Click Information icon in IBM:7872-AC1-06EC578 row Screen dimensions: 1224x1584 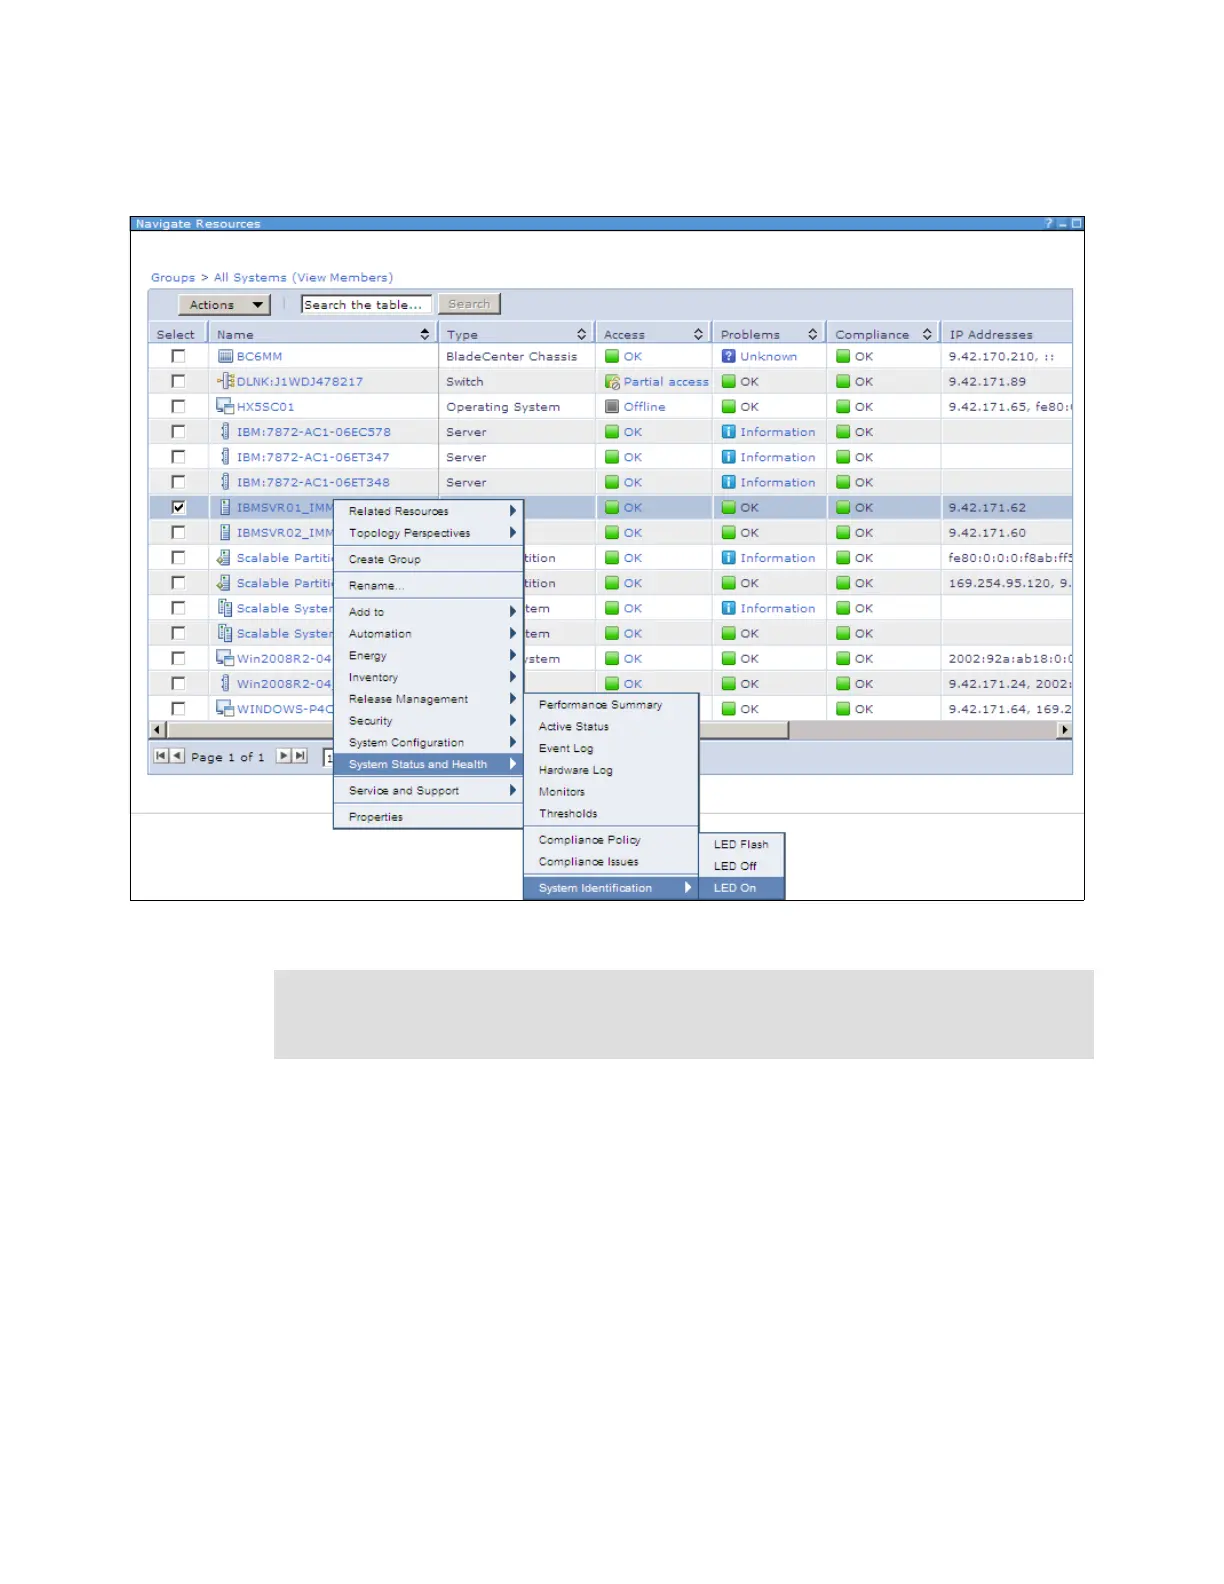[729, 432]
